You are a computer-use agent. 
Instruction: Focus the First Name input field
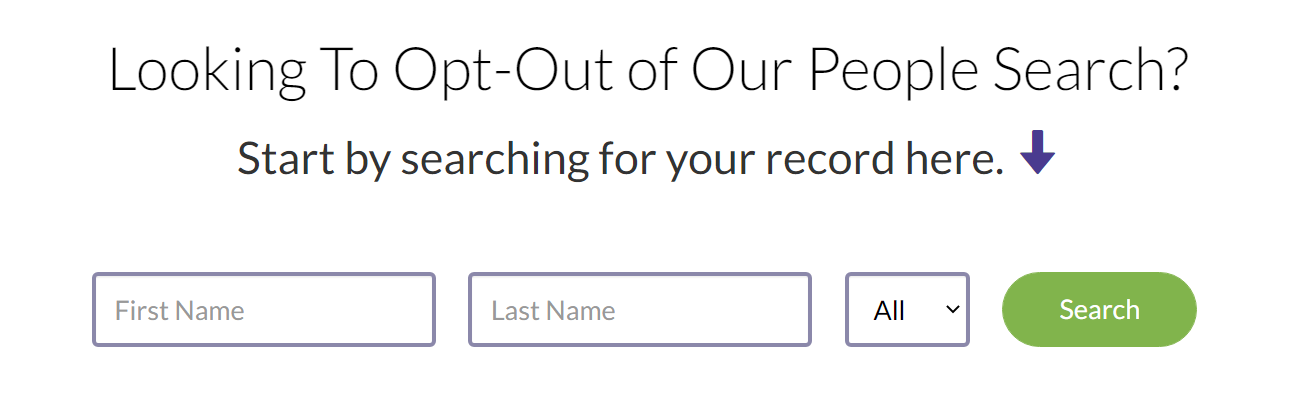pyautogui.click(x=264, y=310)
